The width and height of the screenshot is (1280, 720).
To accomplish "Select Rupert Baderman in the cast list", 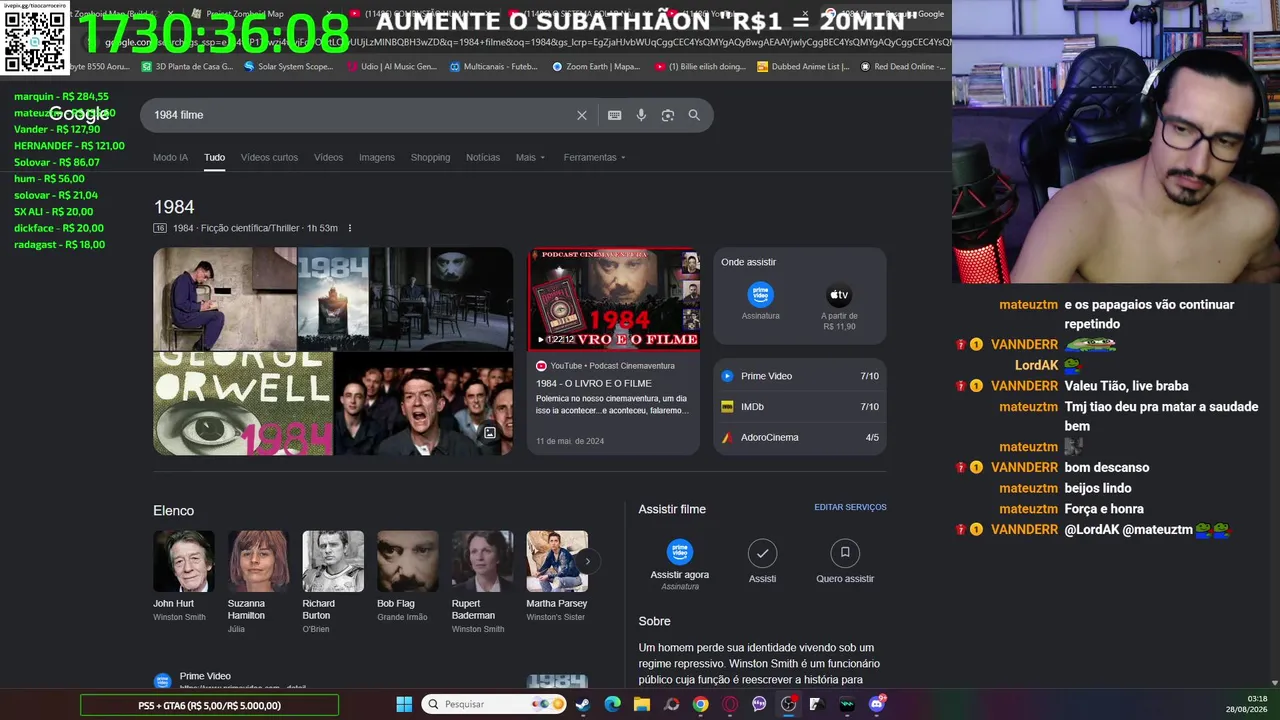I will pos(482,582).
